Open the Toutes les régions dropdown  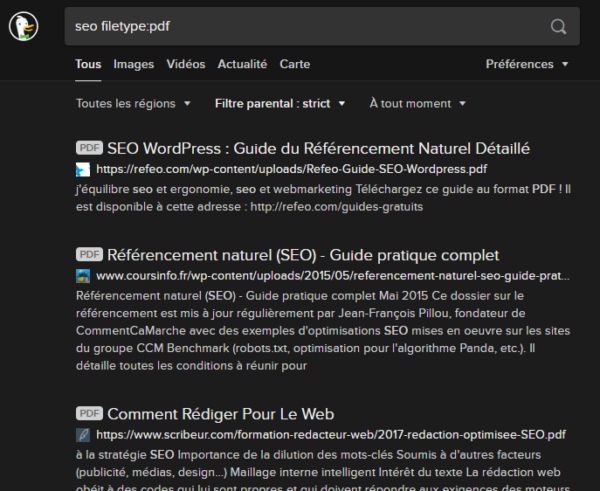[x=133, y=103]
